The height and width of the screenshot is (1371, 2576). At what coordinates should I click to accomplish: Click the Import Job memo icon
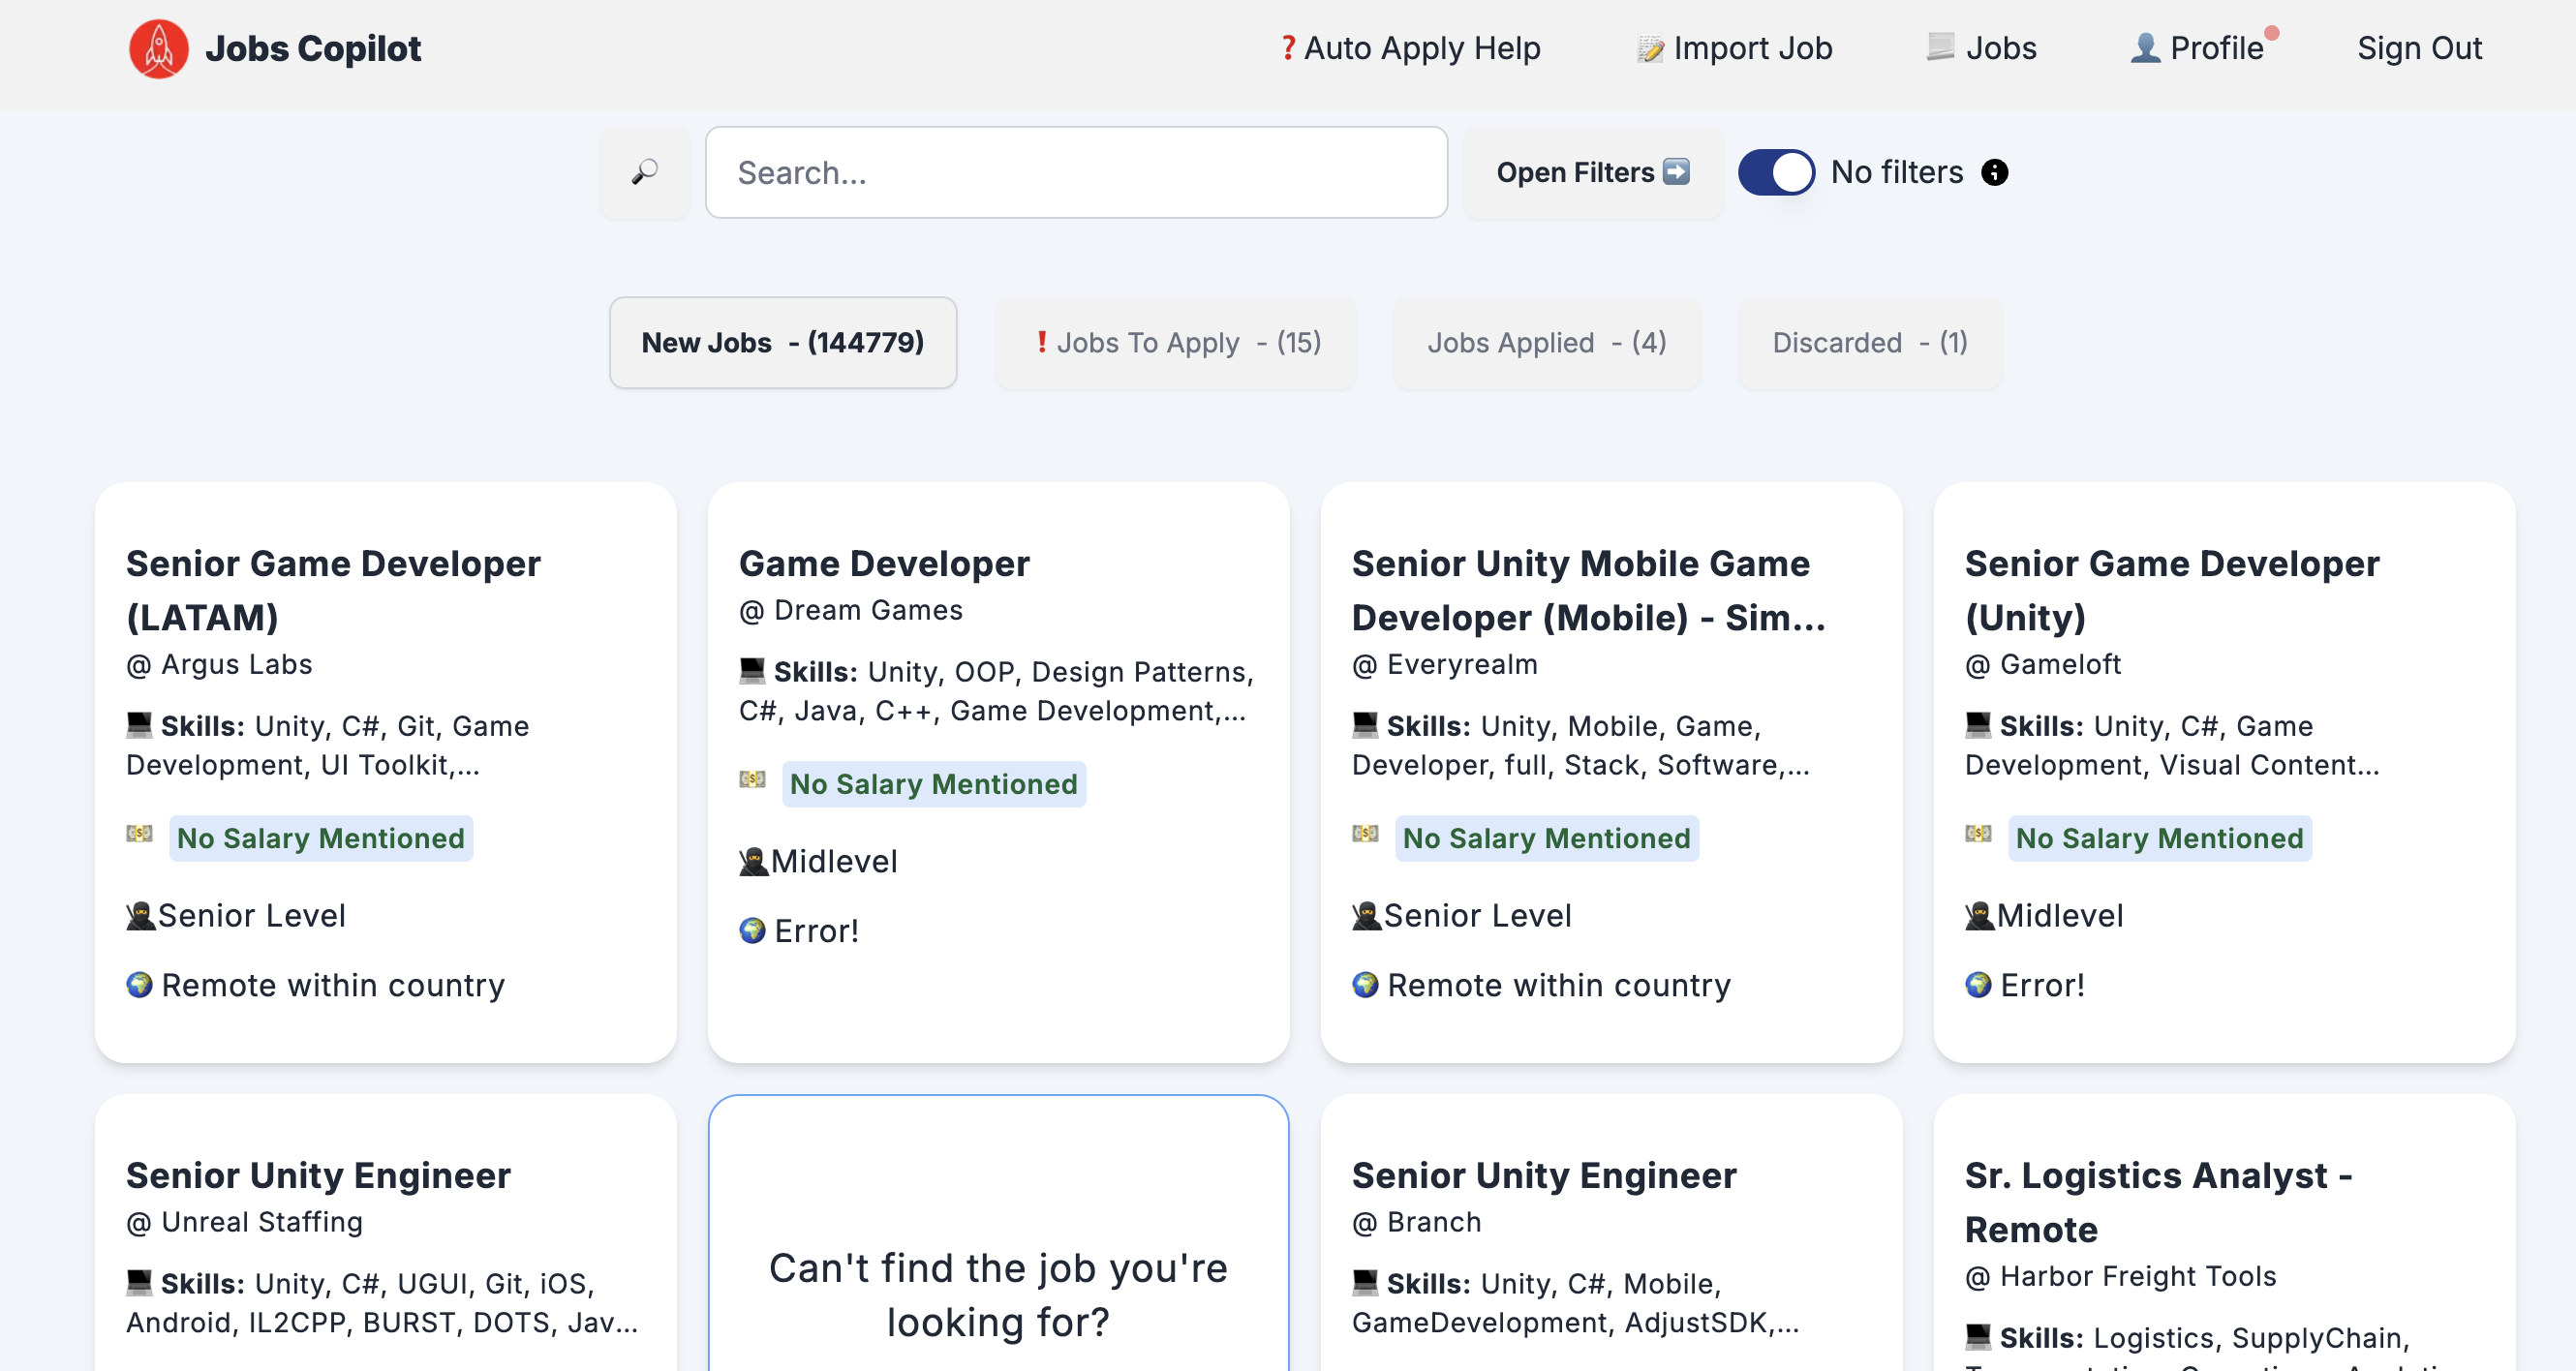click(1650, 48)
